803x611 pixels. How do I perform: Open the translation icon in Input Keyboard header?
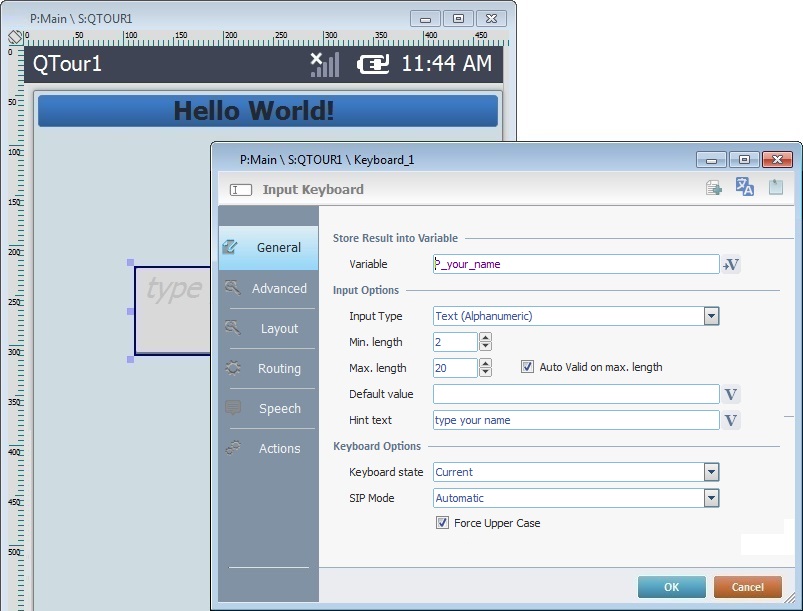(744, 187)
